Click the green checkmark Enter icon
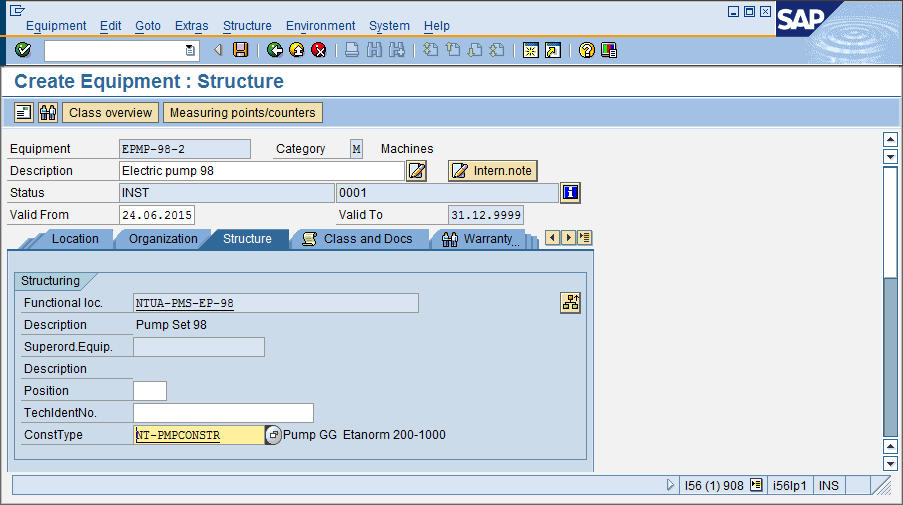Screen dimensions: 903x505 coord(23,50)
